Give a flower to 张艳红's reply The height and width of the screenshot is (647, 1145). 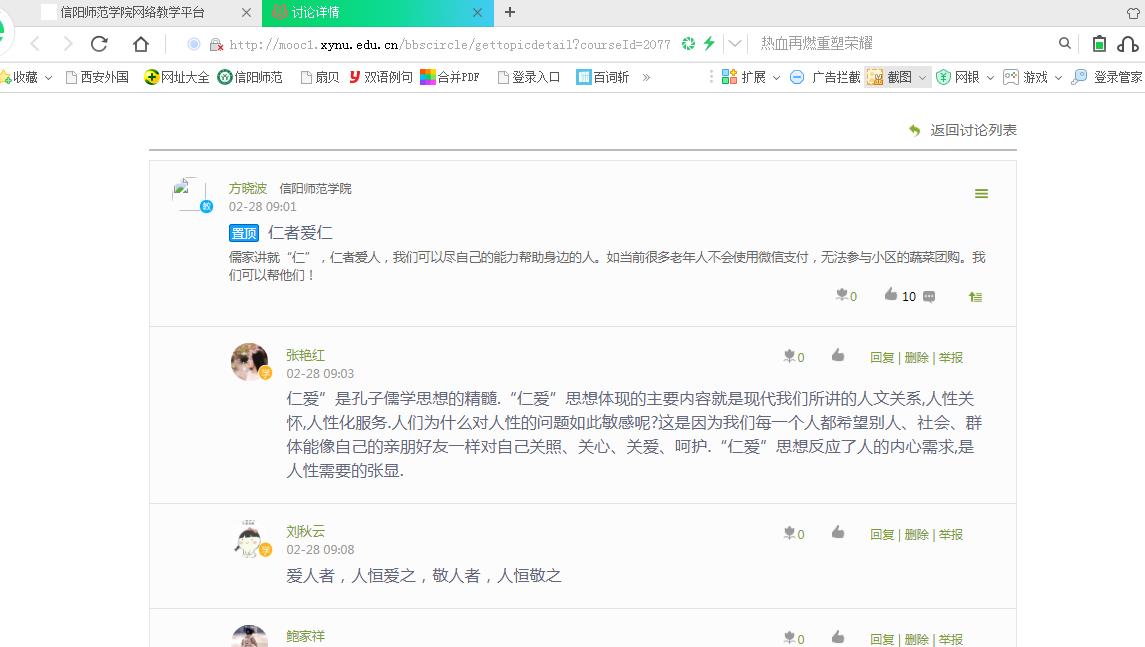coord(789,356)
